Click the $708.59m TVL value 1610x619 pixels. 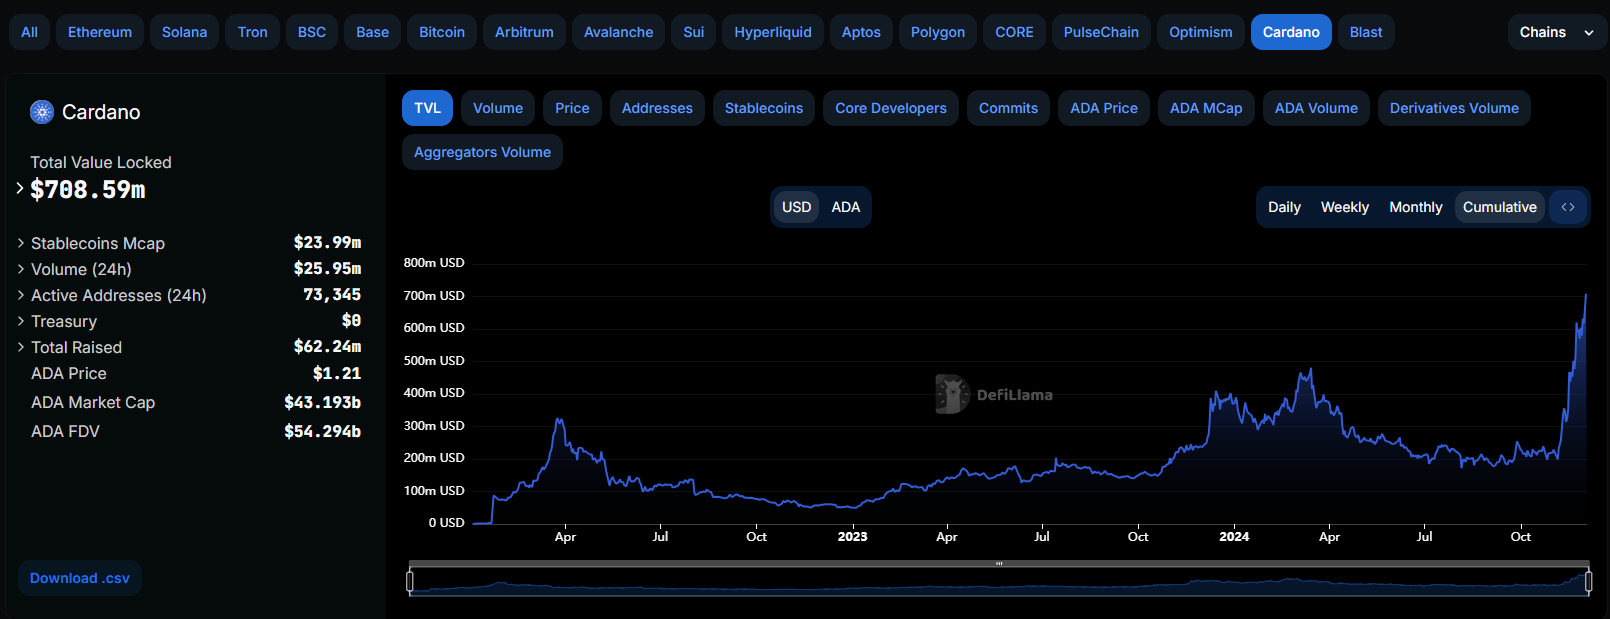(x=88, y=189)
